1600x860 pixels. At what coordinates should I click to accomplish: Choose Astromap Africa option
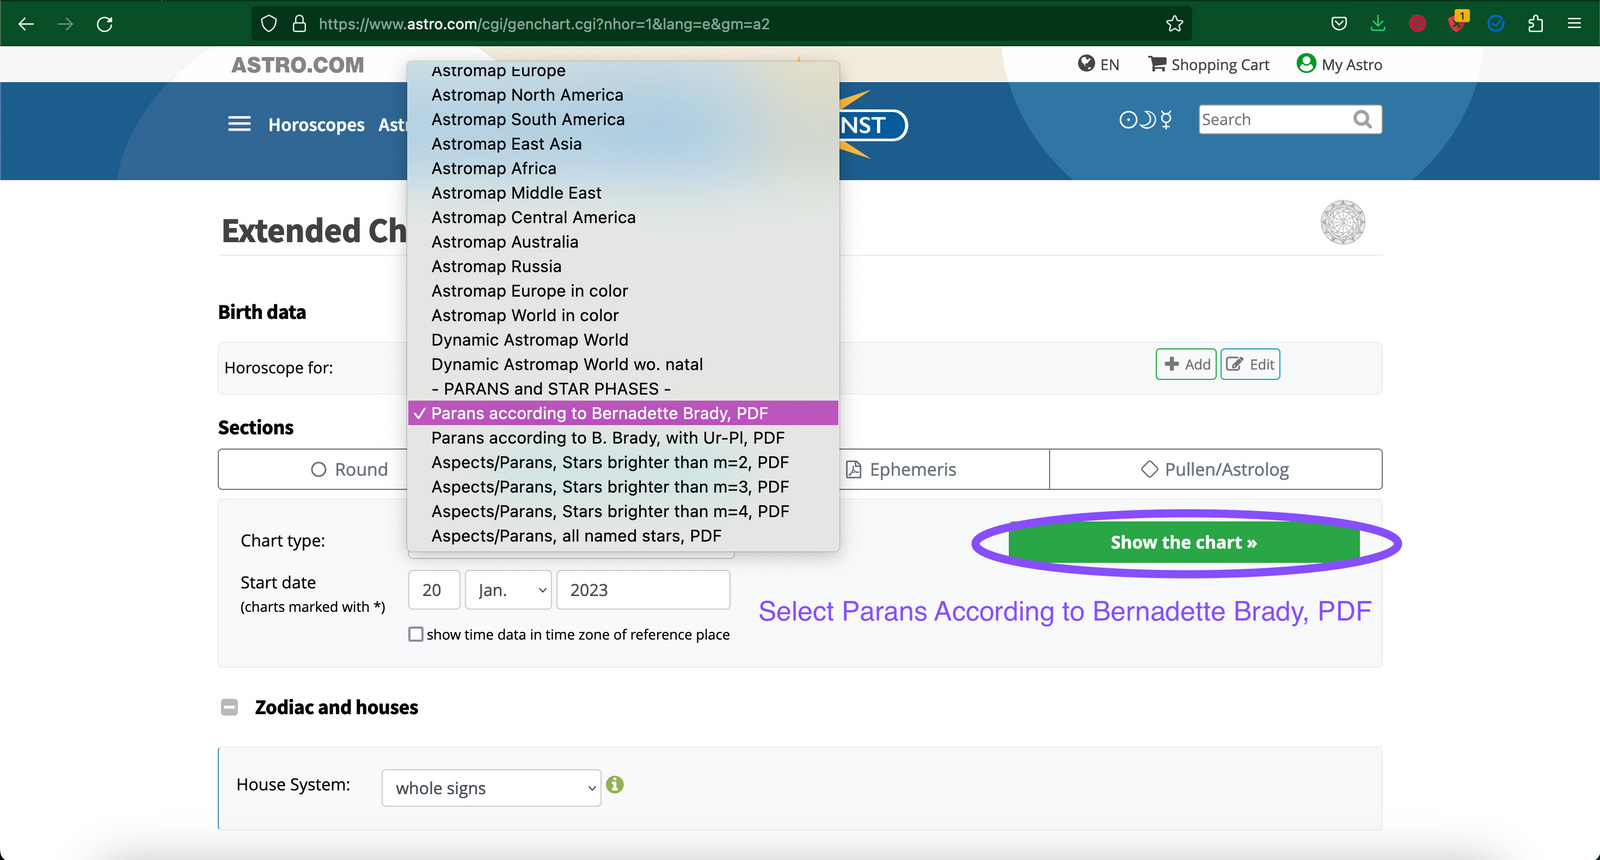(623, 168)
